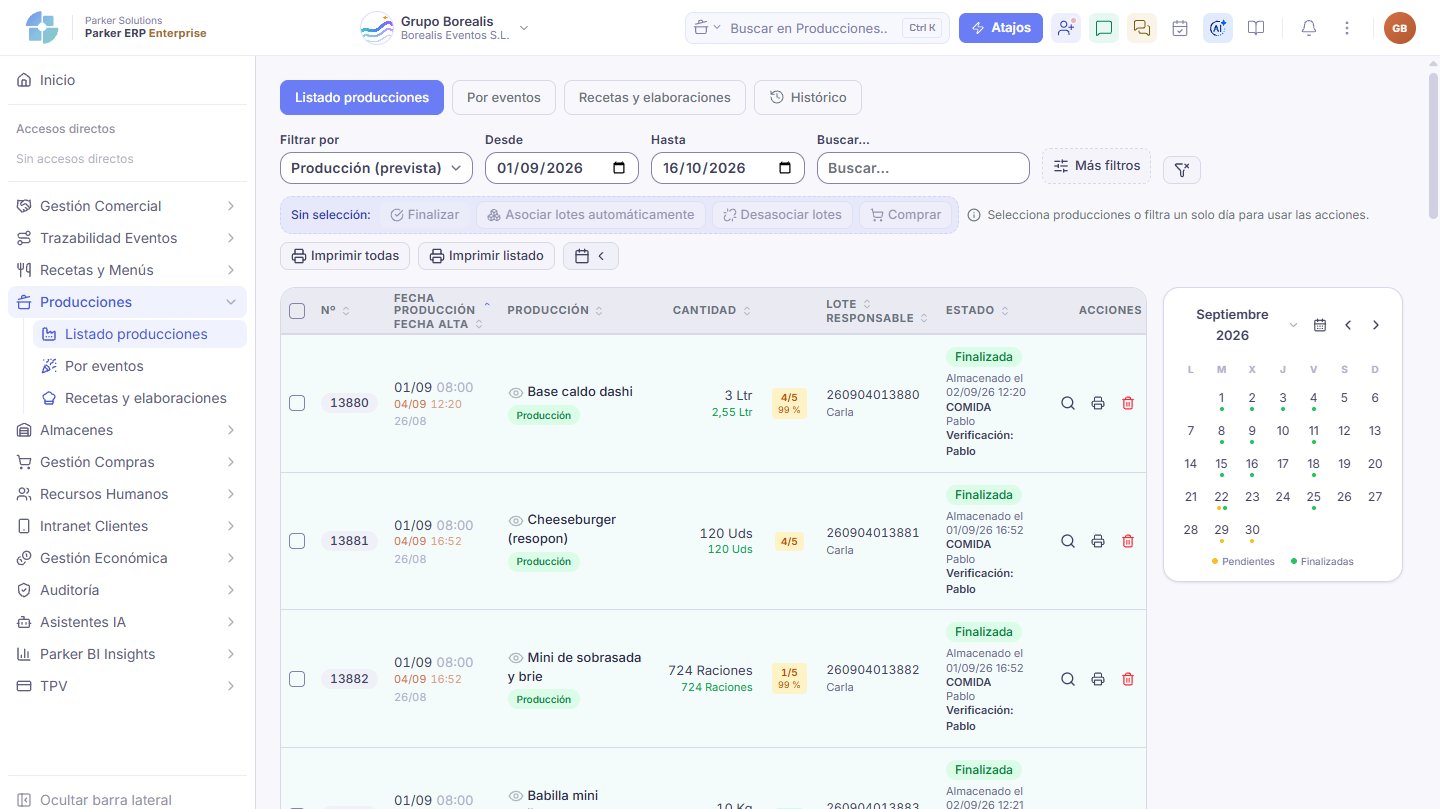Click the Más filtros button

coord(1097,166)
